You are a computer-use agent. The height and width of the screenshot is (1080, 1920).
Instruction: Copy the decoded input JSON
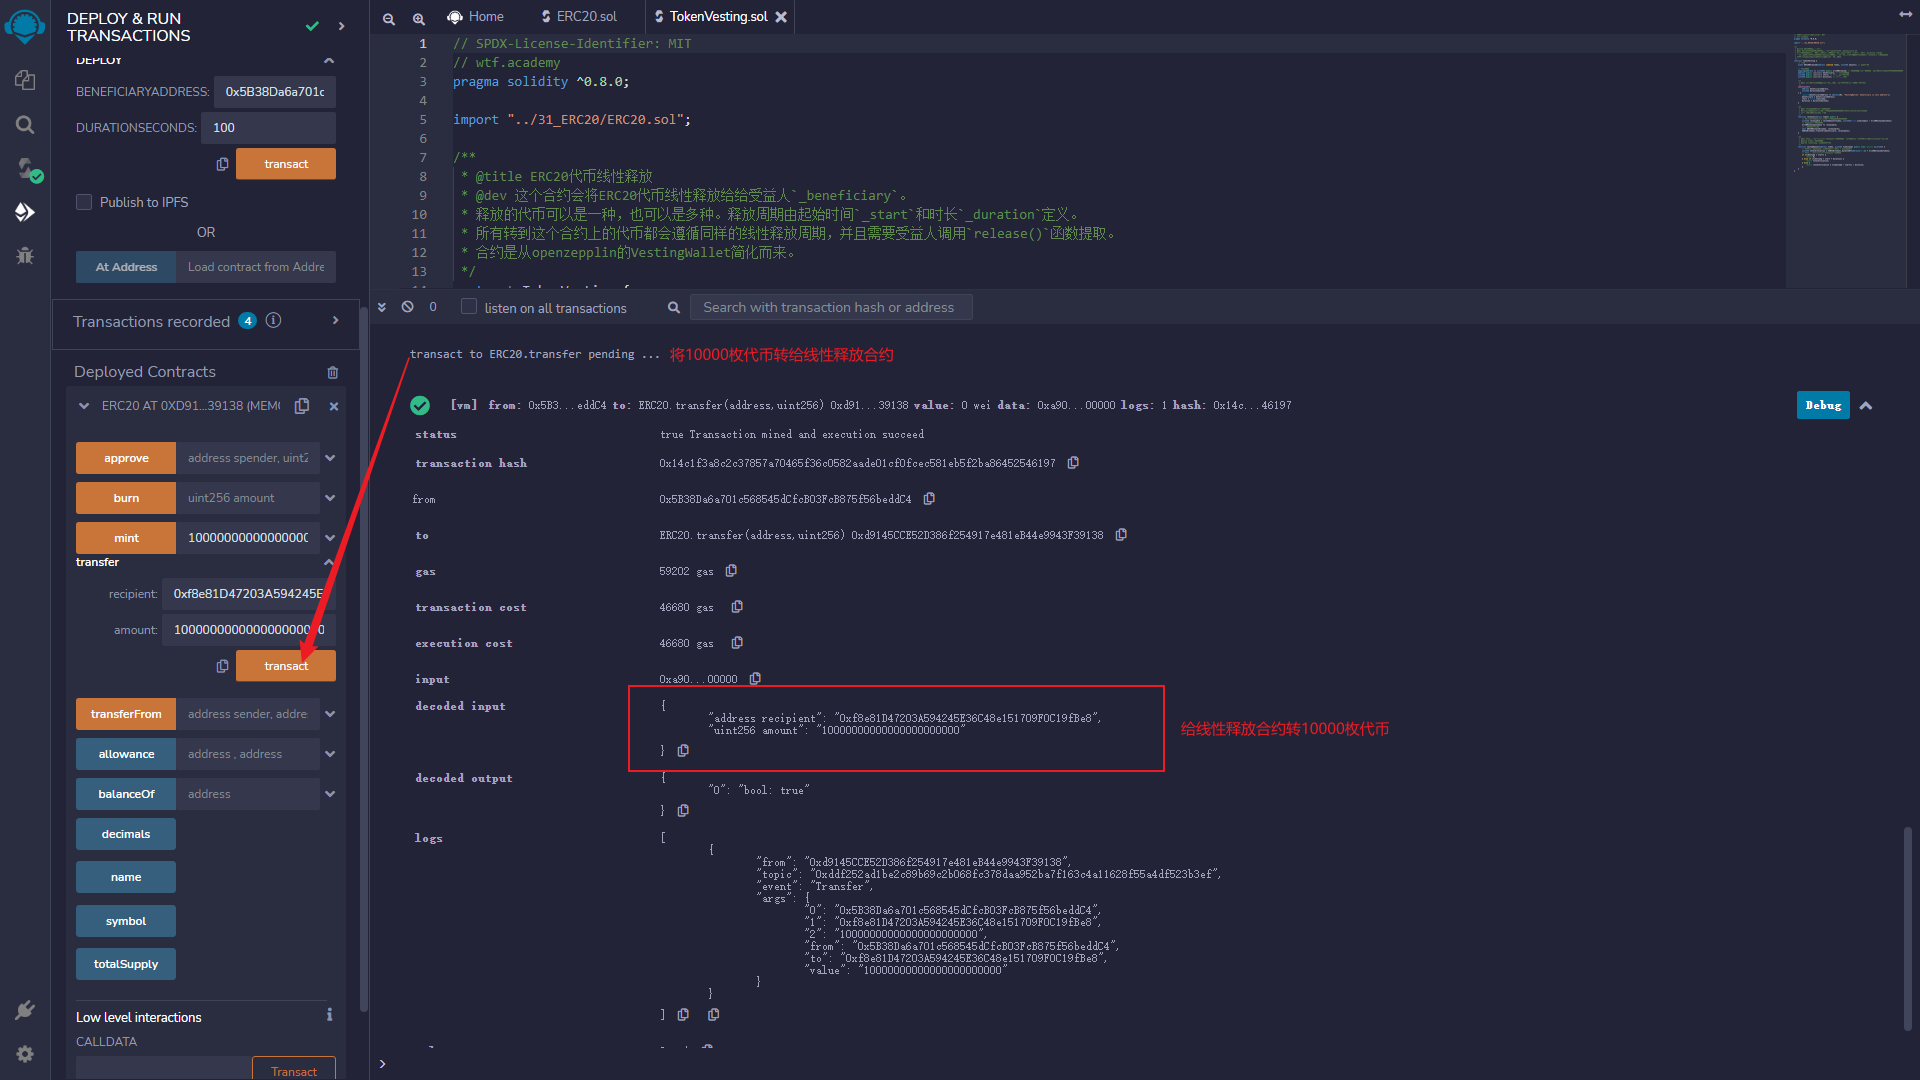[x=683, y=751]
